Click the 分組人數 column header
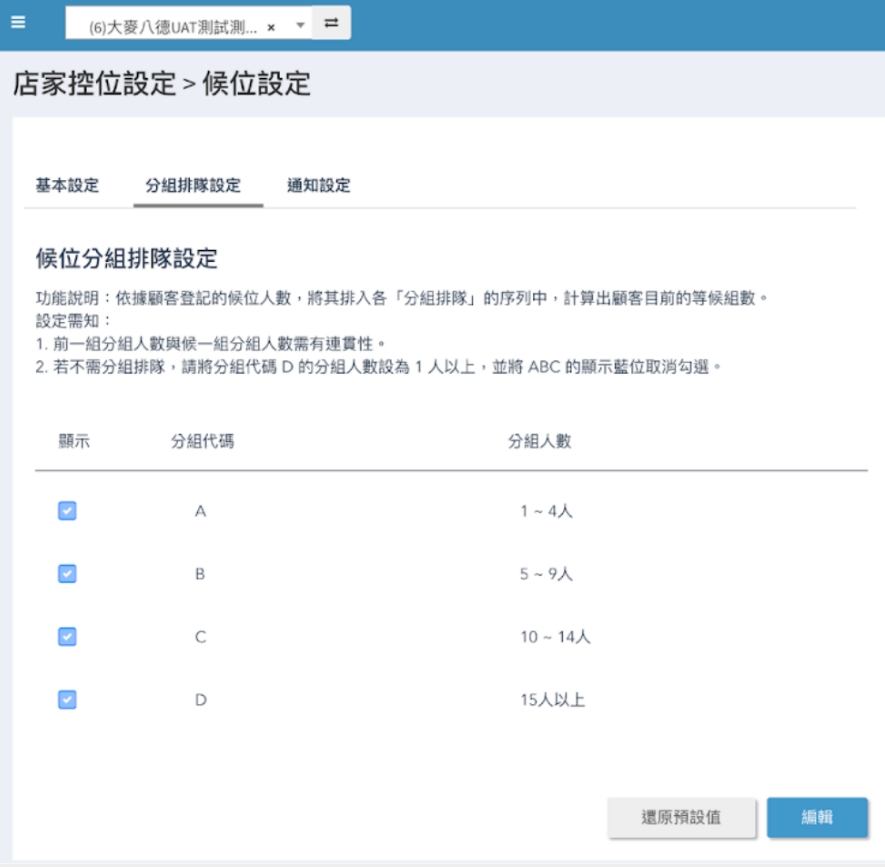885x867 pixels. tap(539, 441)
